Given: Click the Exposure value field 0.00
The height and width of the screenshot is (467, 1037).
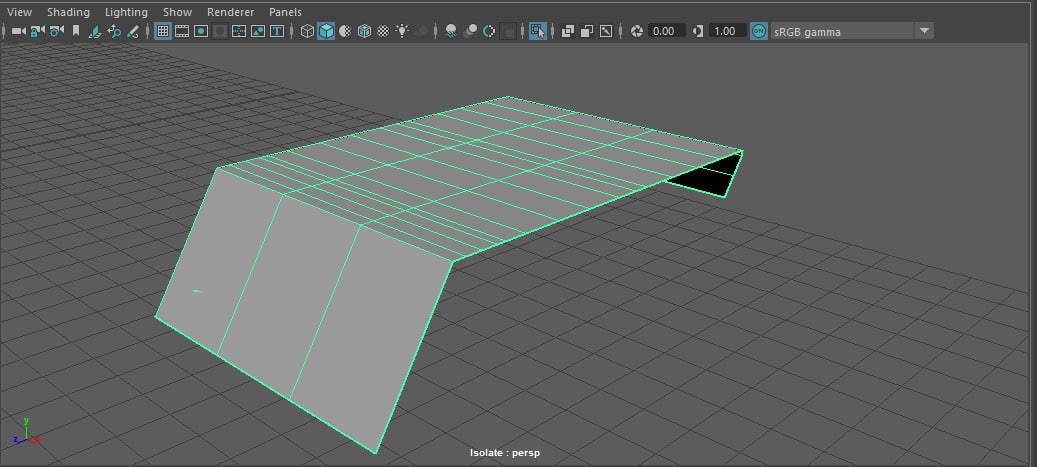Looking at the screenshot, I should click(666, 31).
